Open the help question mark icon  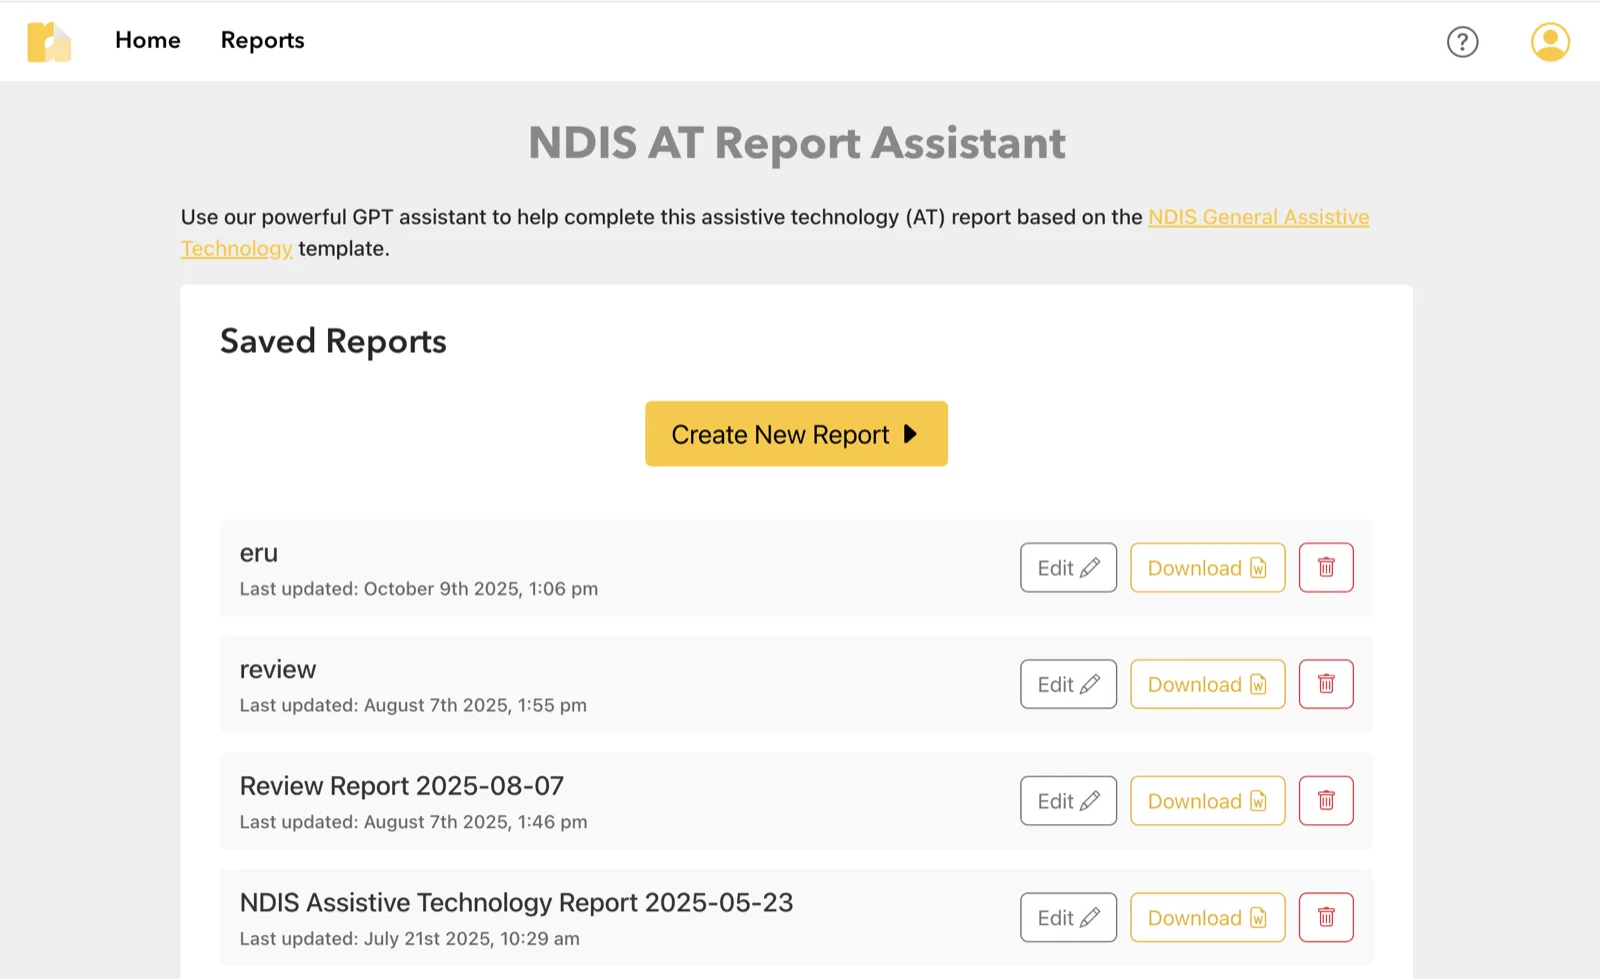coord(1462,42)
